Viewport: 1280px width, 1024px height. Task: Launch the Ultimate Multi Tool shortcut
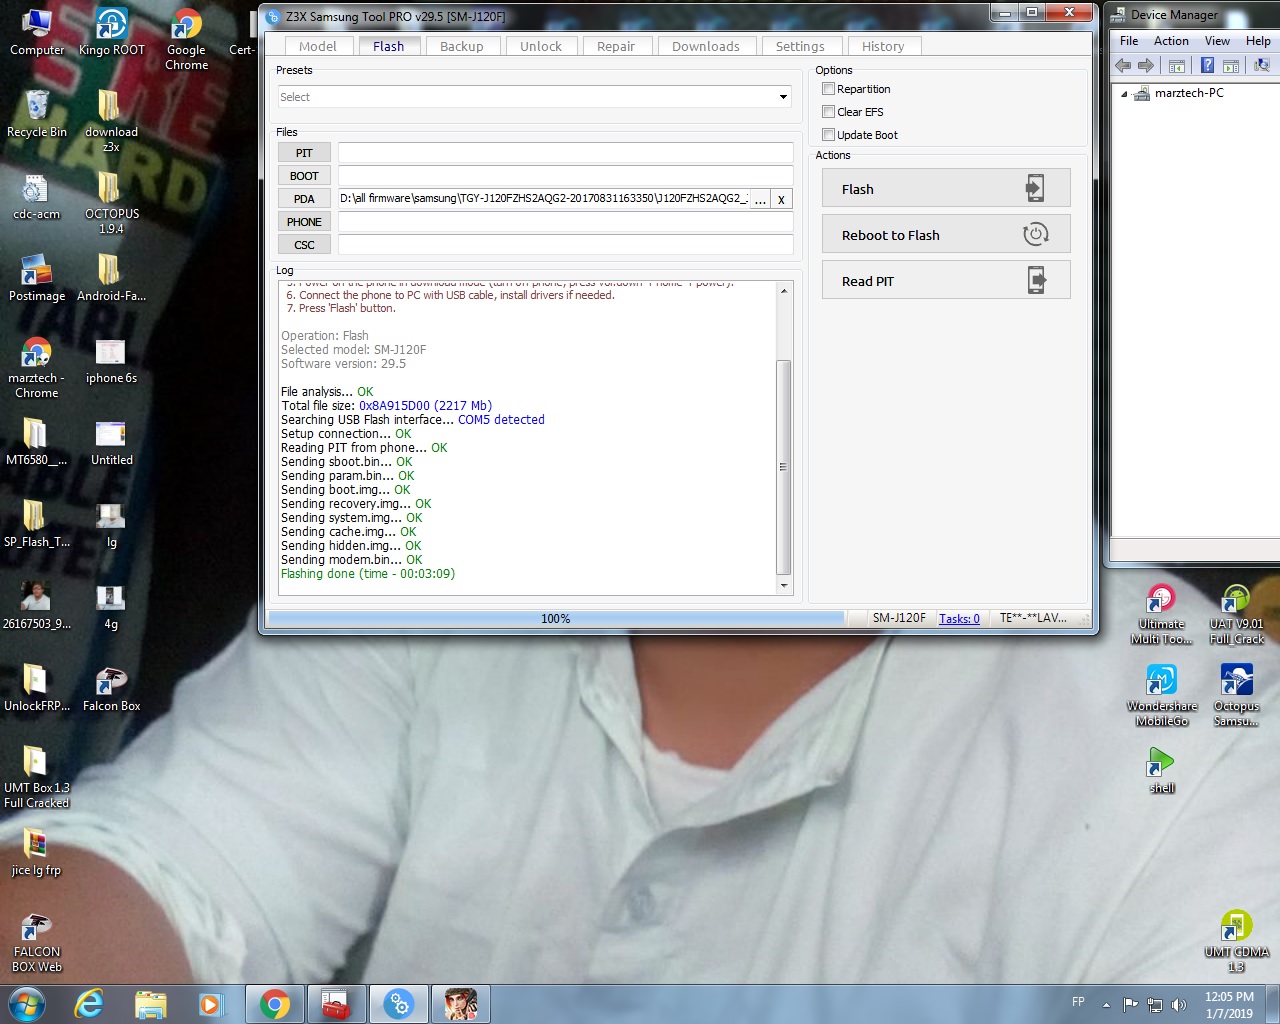pos(1161,614)
